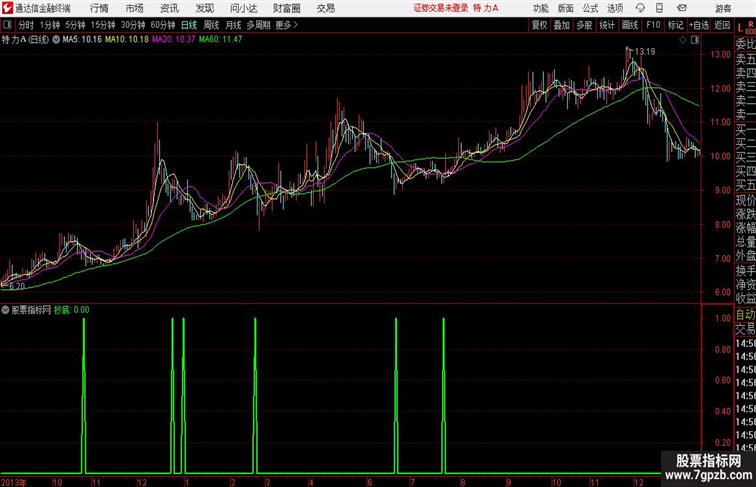Click the MA10: 10.18 label
This screenshot has height=487, width=756.
(x=127, y=40)
